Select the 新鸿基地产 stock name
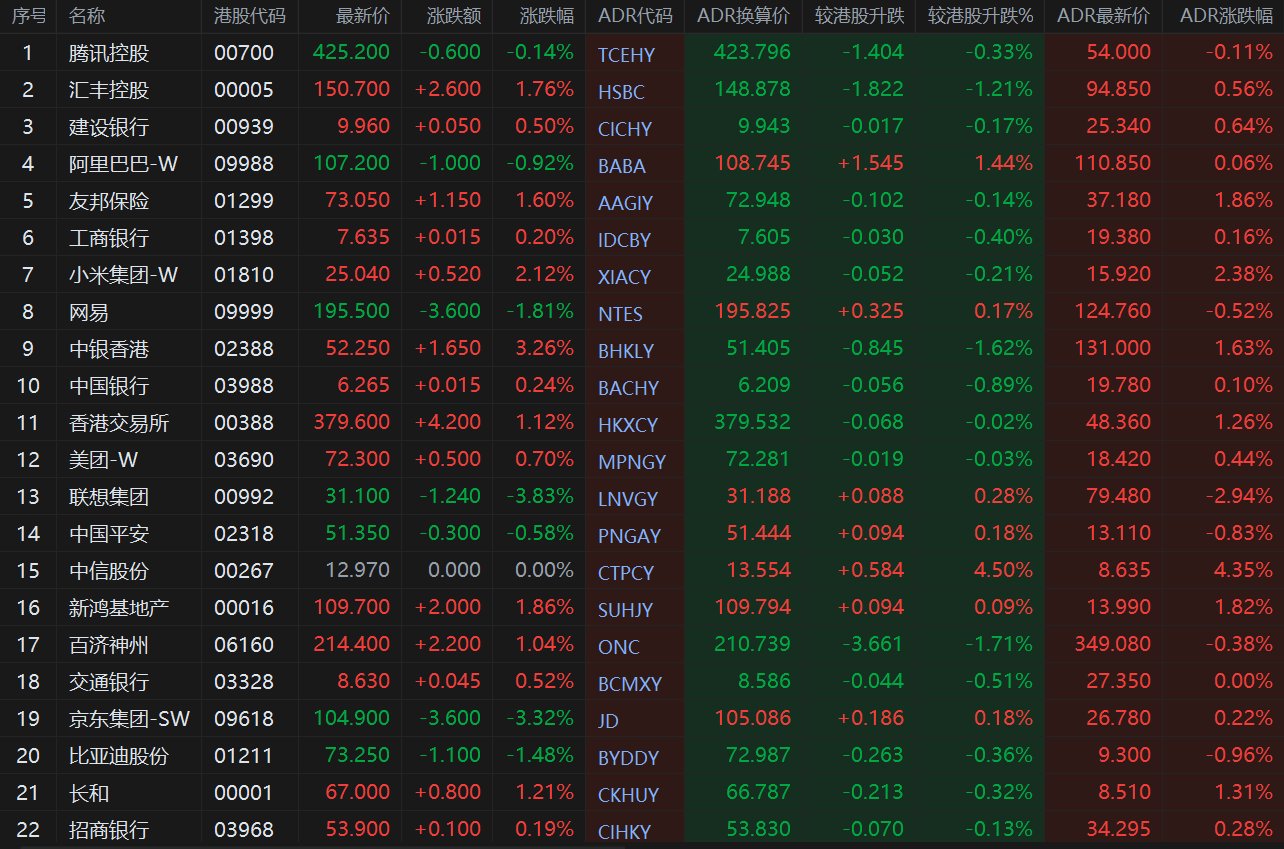This screenshot has width=1284, height=849. click(119, 608)
